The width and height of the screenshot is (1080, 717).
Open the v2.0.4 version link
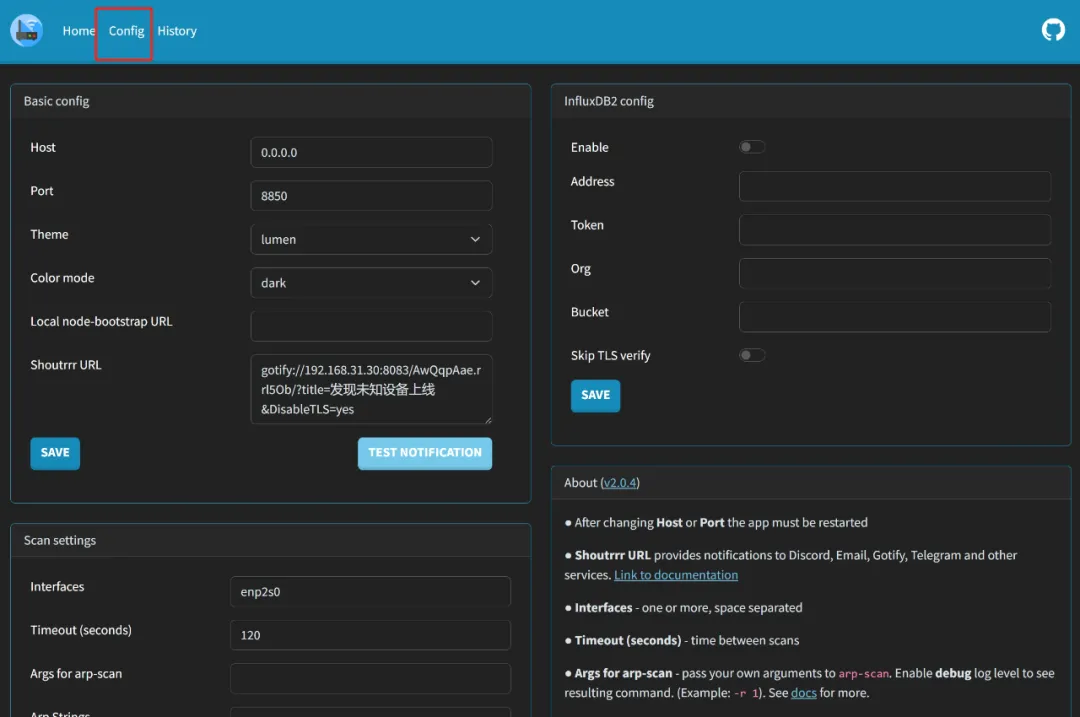tap(620, 483)
